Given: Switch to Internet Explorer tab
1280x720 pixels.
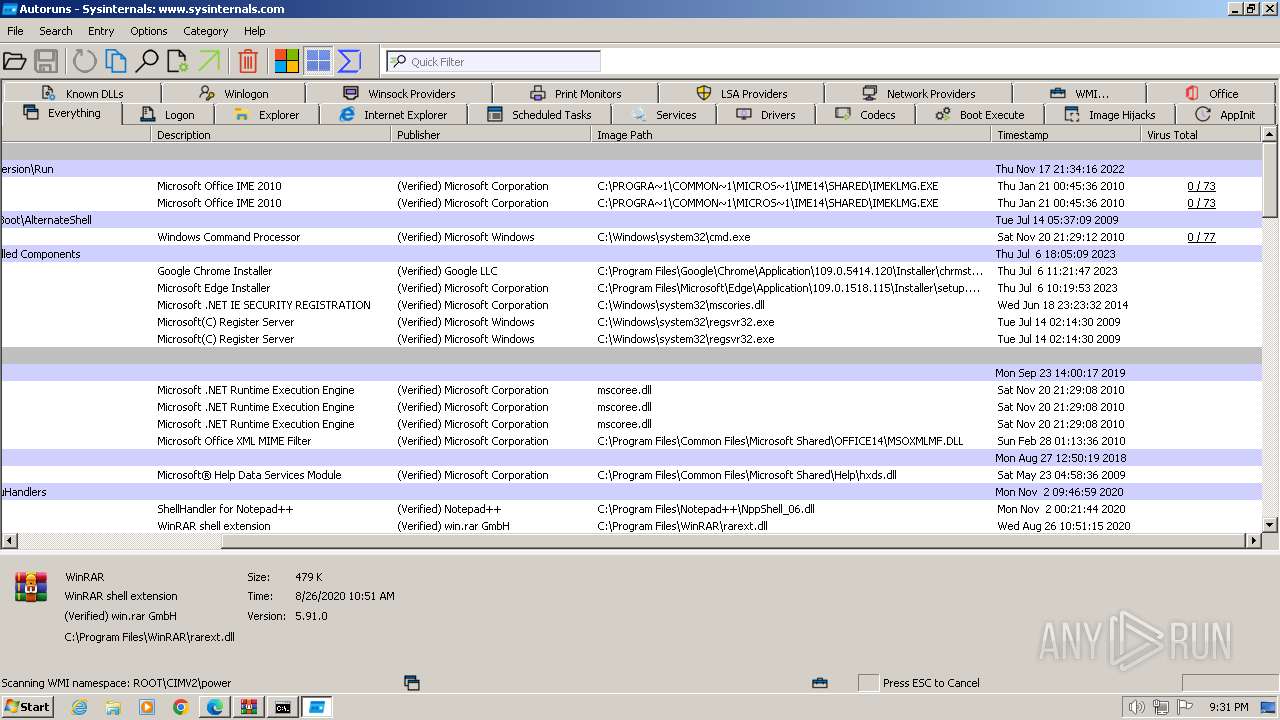Looking at the screenshot, I should [394, 114].
